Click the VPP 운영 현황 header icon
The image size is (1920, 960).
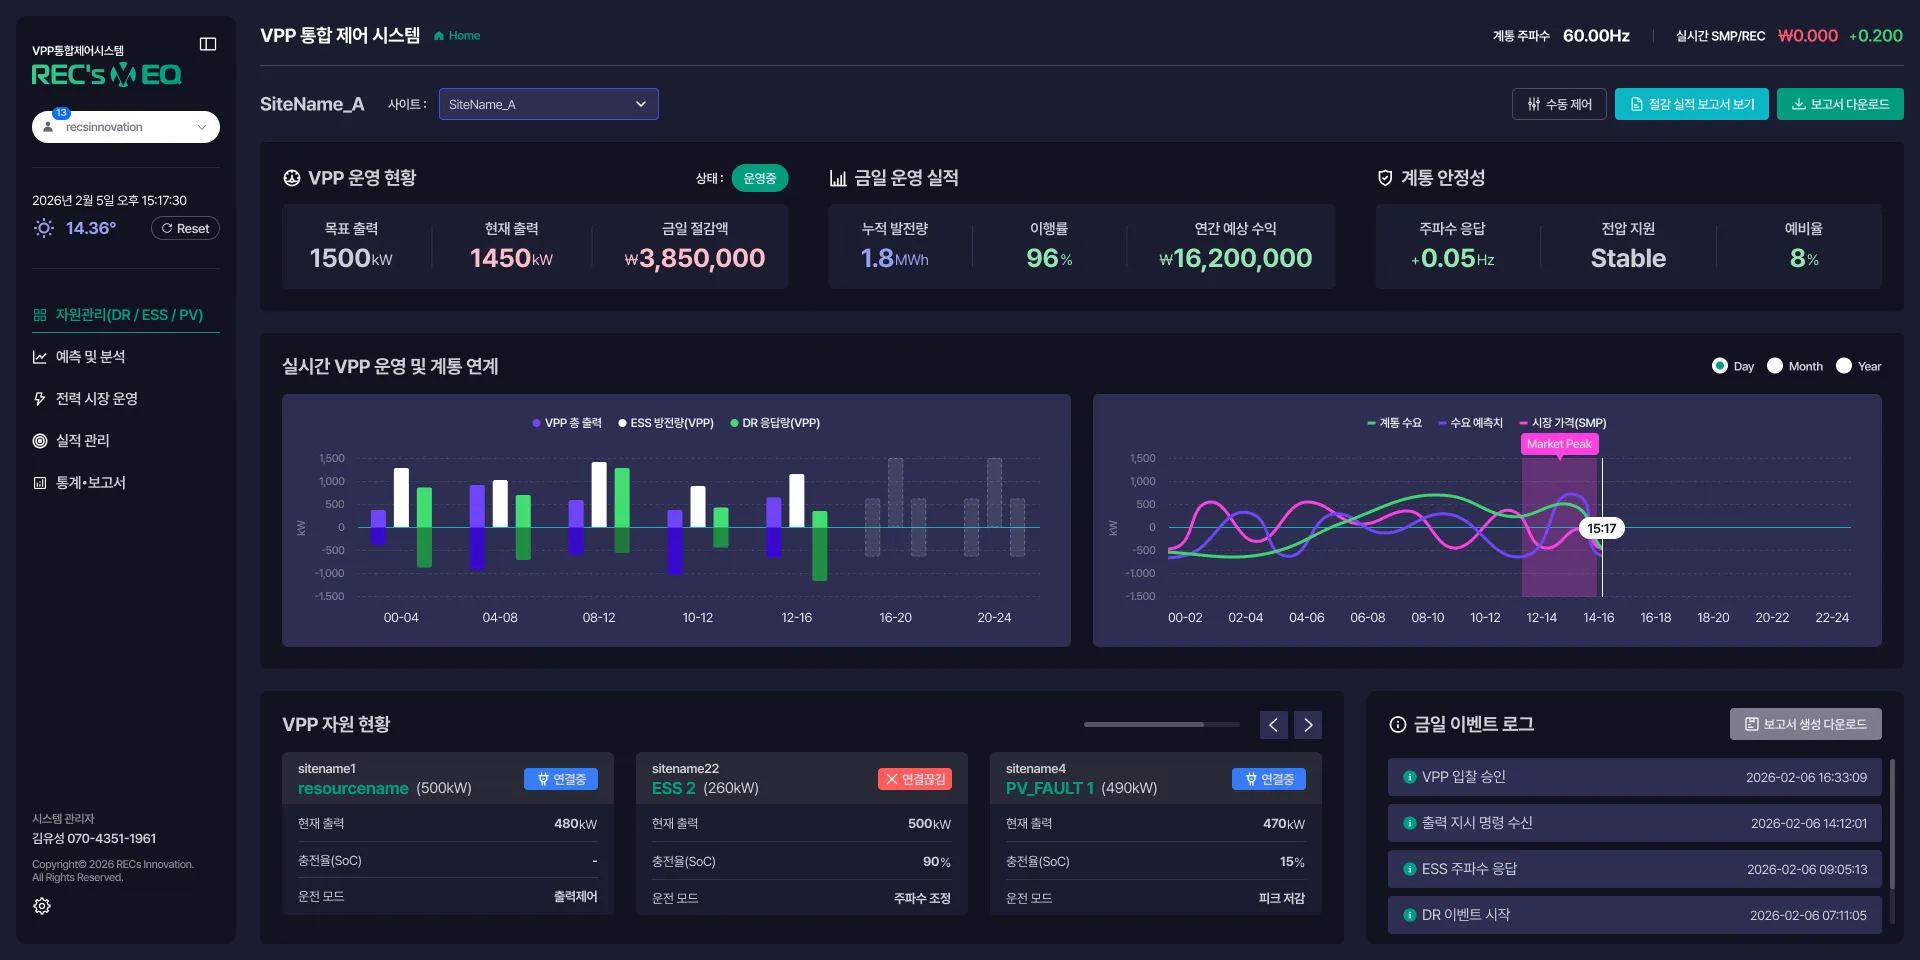click(x=292, y=178)
